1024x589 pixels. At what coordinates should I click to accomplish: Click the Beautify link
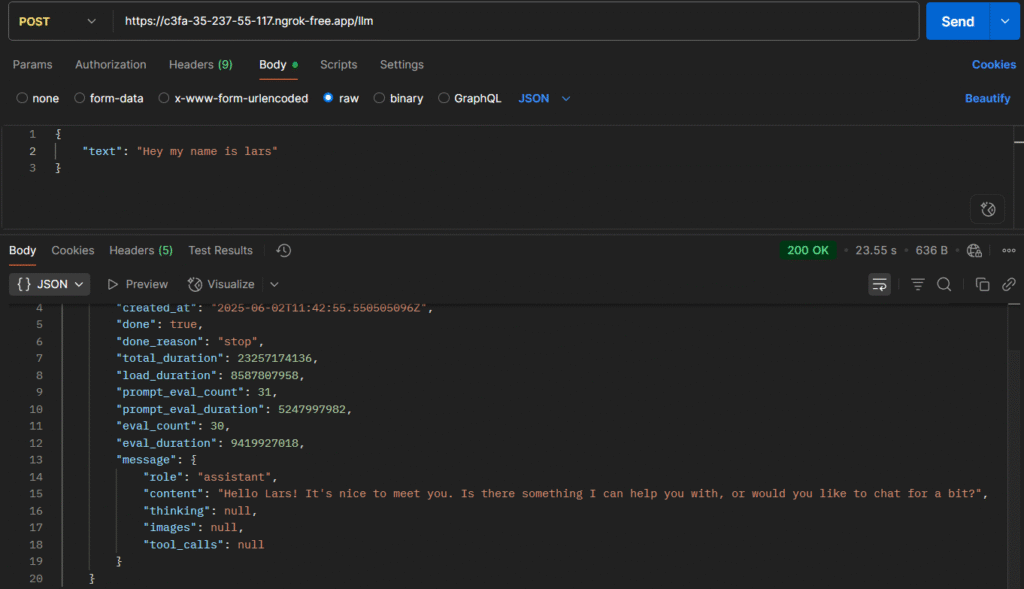987,99
